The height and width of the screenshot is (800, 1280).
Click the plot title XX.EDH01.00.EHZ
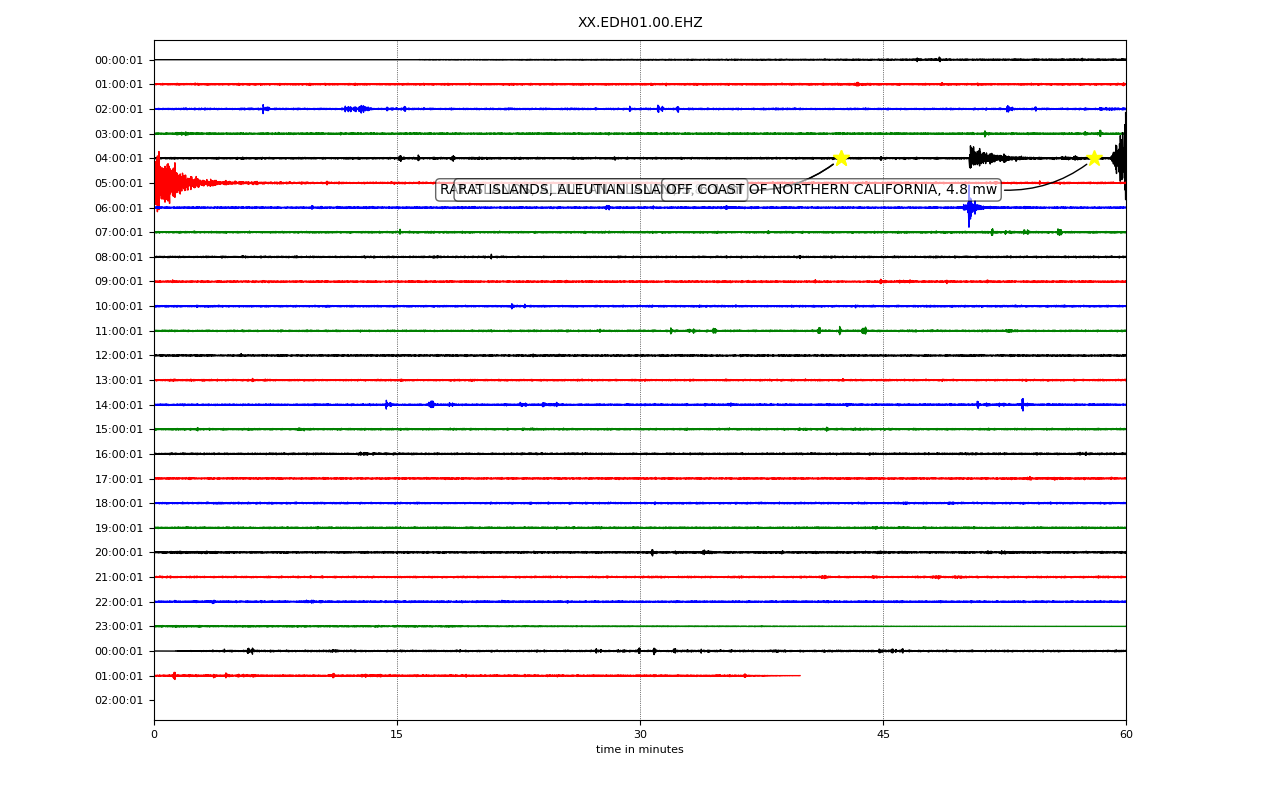tap(640, 22)
